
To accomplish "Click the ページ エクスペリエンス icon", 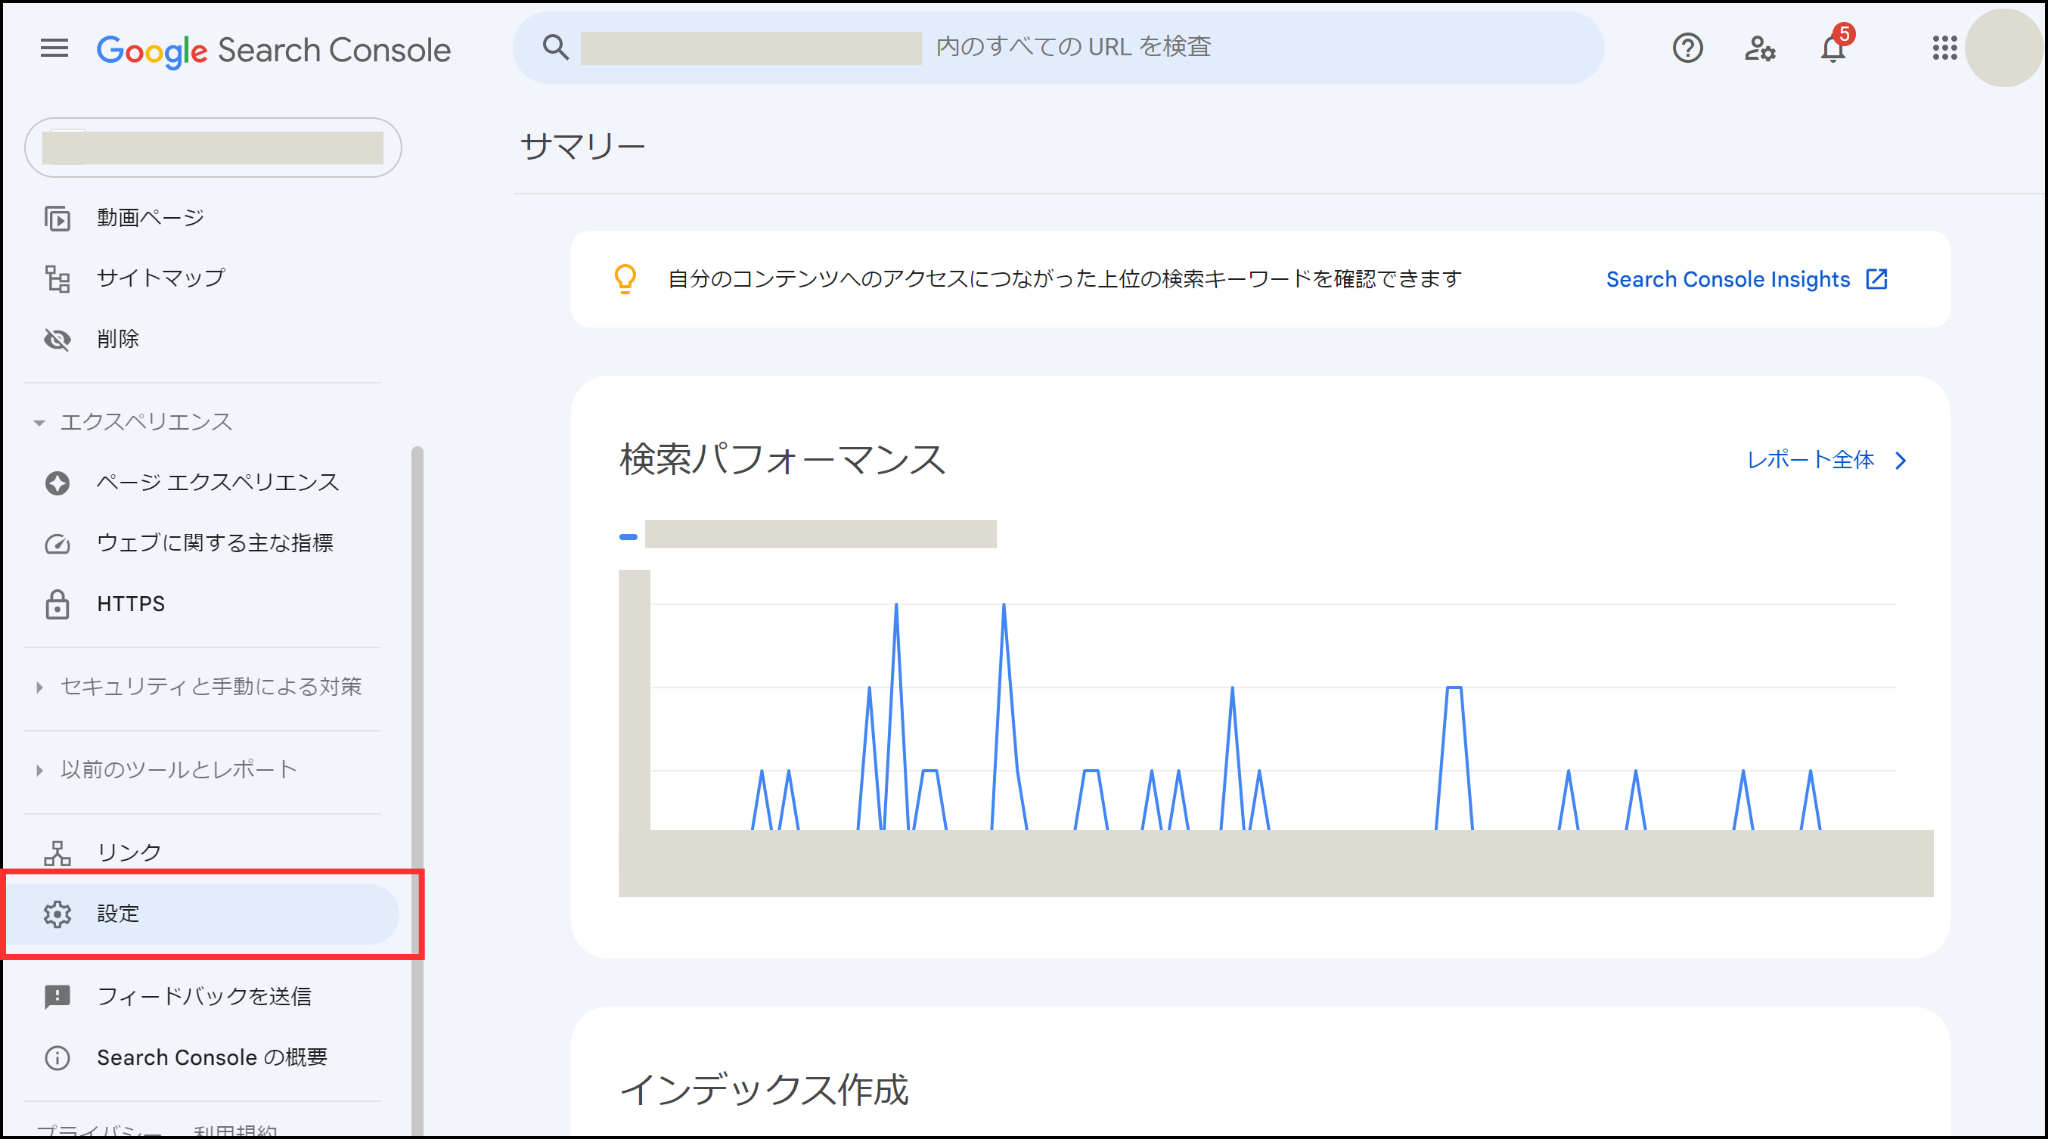I will pyautogui.click(x=58, y=483).
